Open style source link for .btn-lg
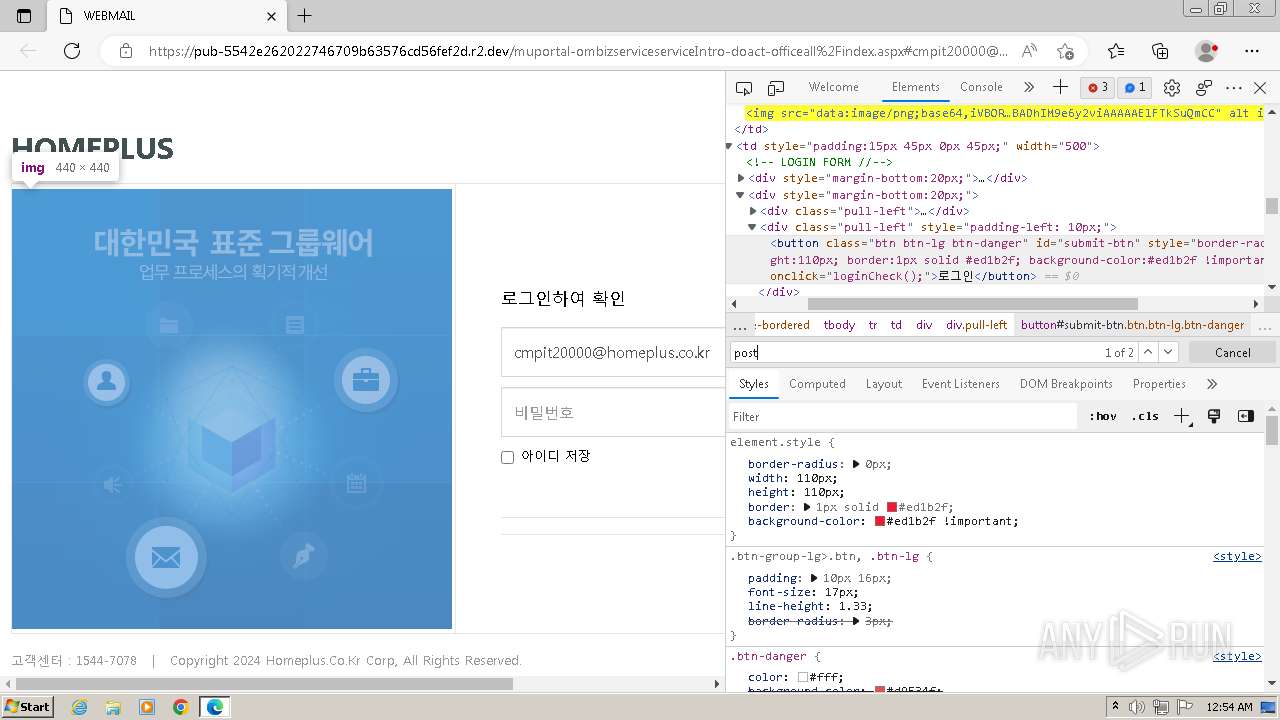 coord(1237,556)
